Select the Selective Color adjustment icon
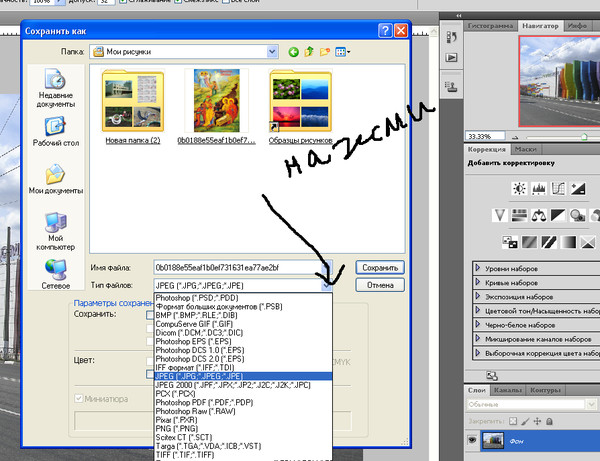The width and height of the screenshot is (600, 461). [588, 242]
